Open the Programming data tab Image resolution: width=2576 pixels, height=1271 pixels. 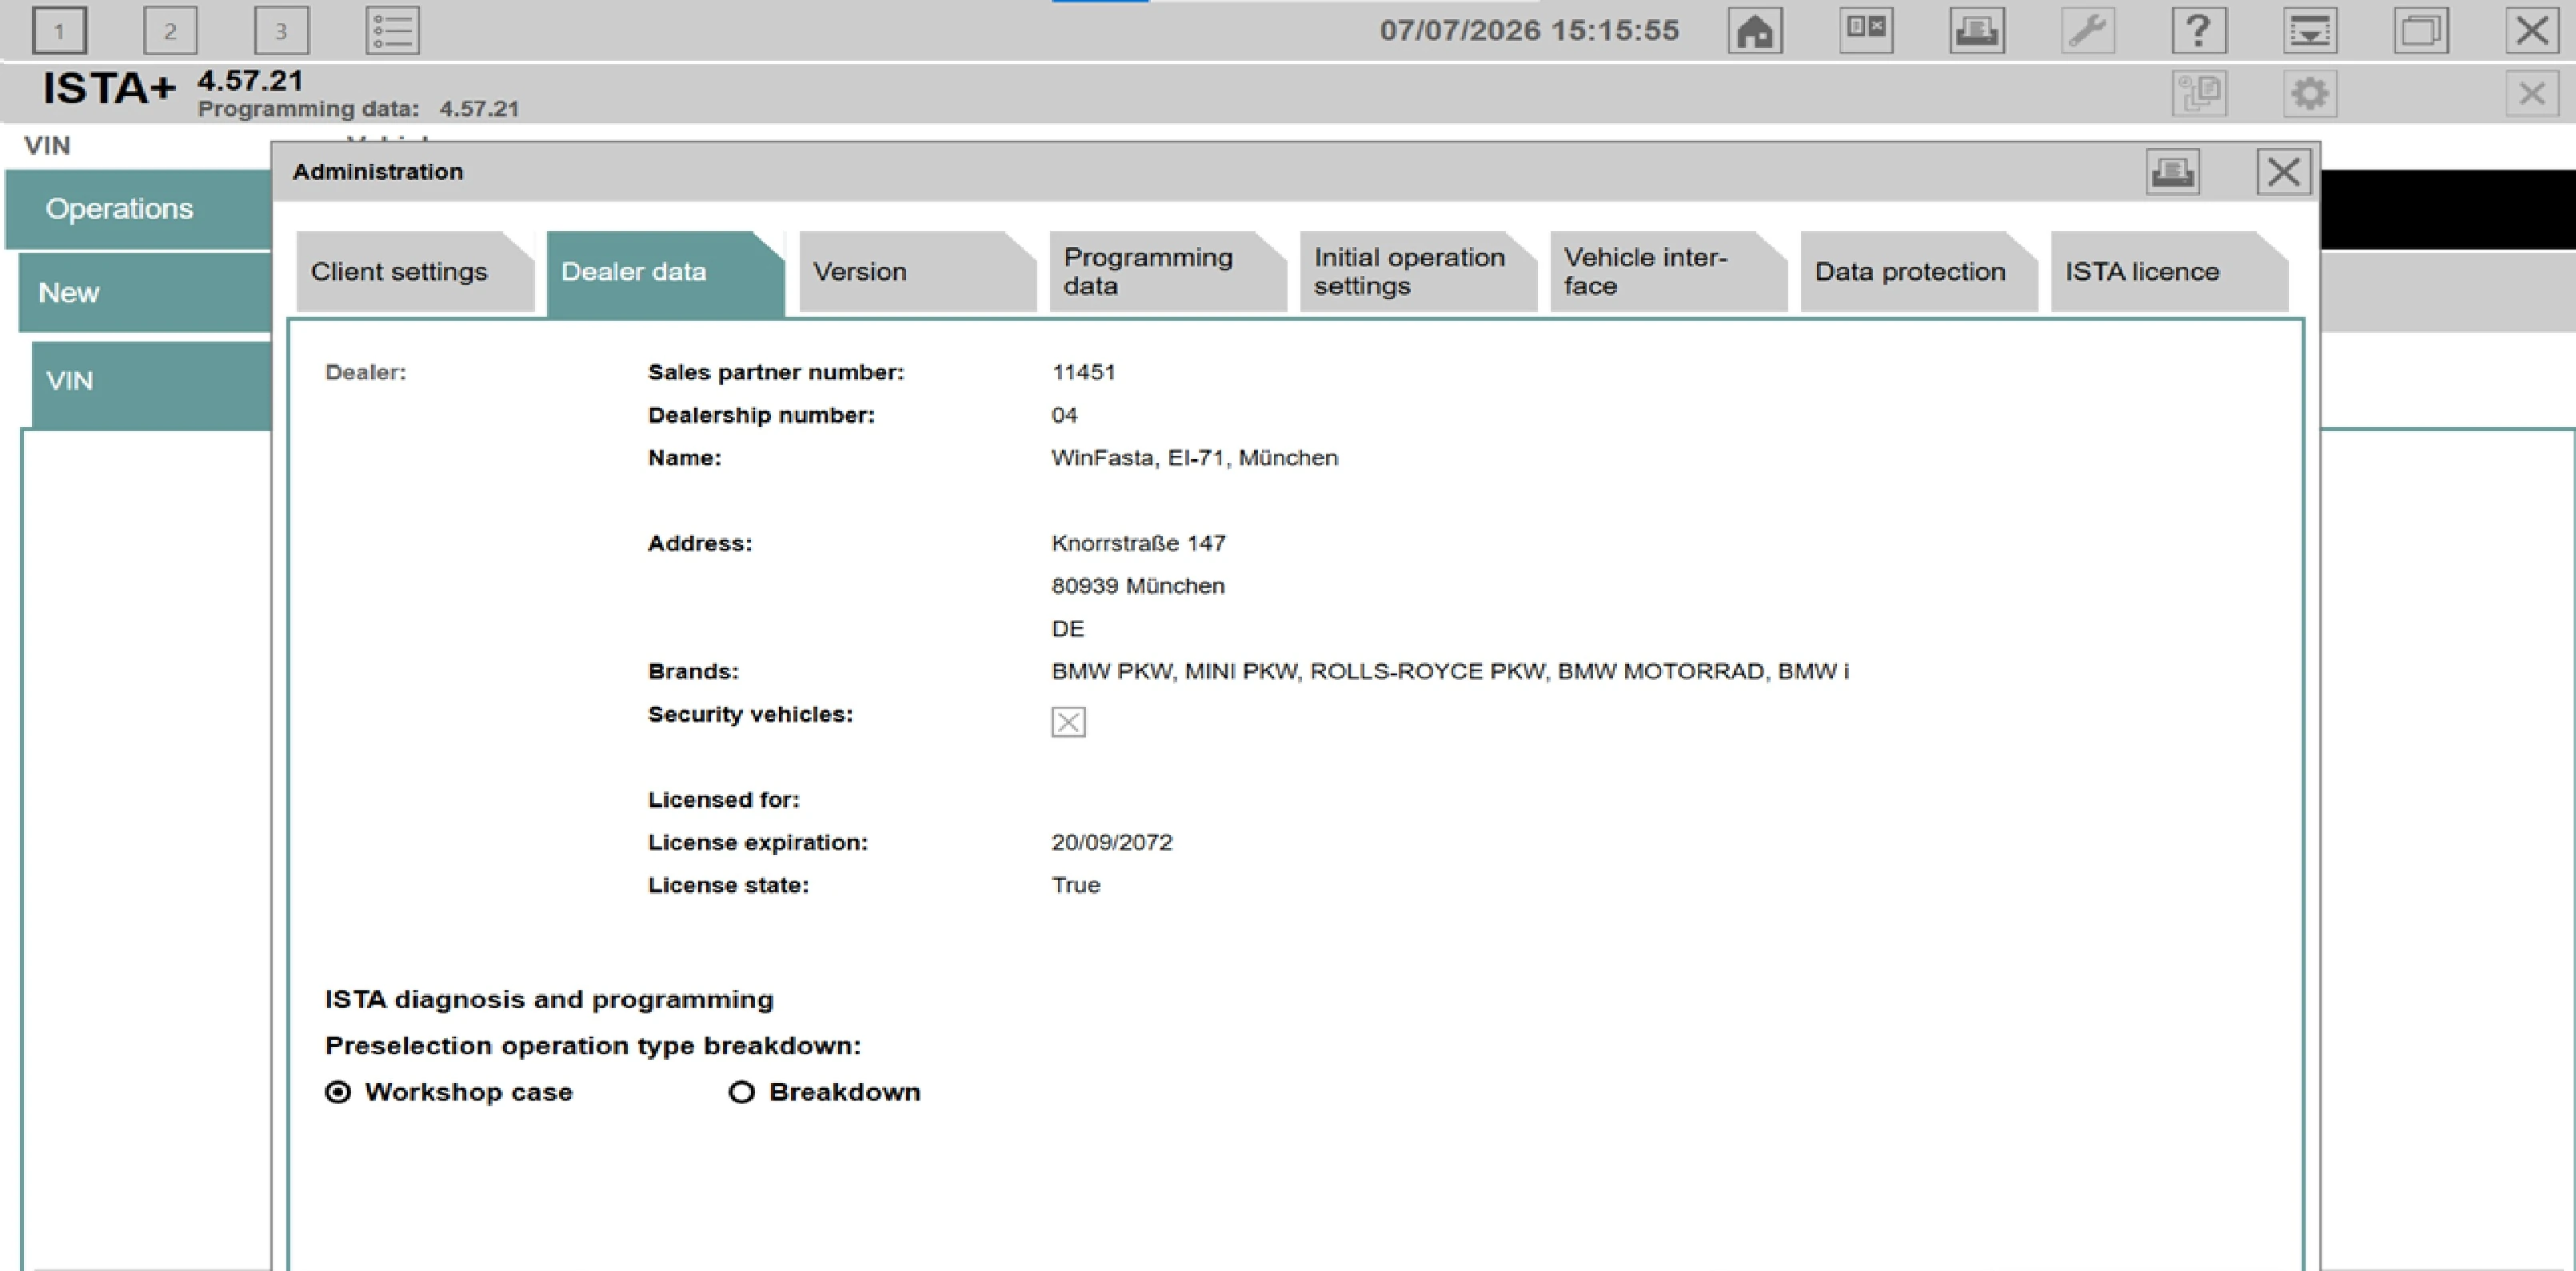pos(1167,272)
